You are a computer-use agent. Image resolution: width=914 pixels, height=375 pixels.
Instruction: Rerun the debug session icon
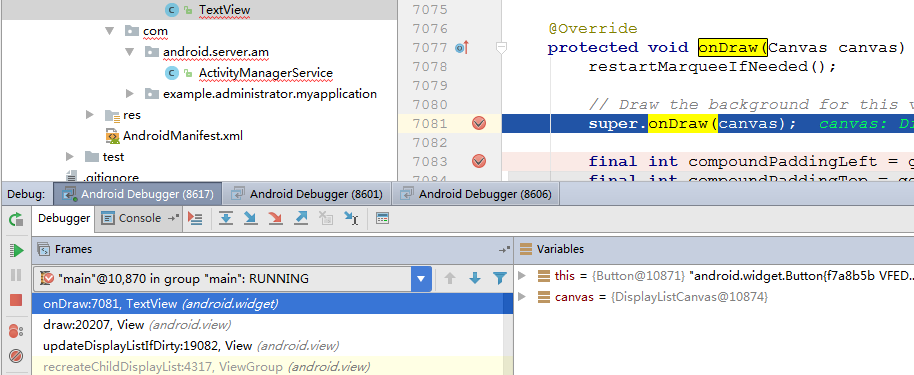point(16,220)
